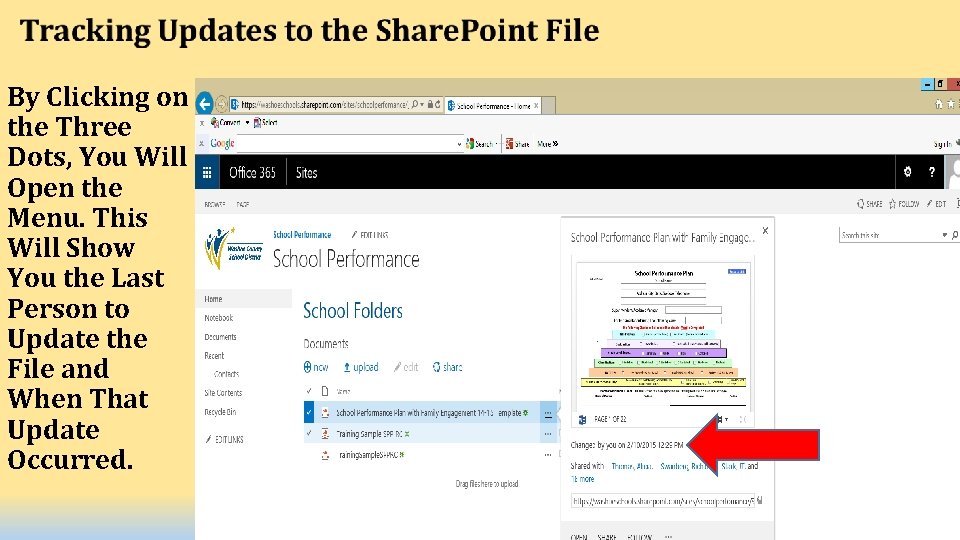Toggle the select-all checkmark in header
The width and height of the screenshot is (960, 540).
[309, 391]
